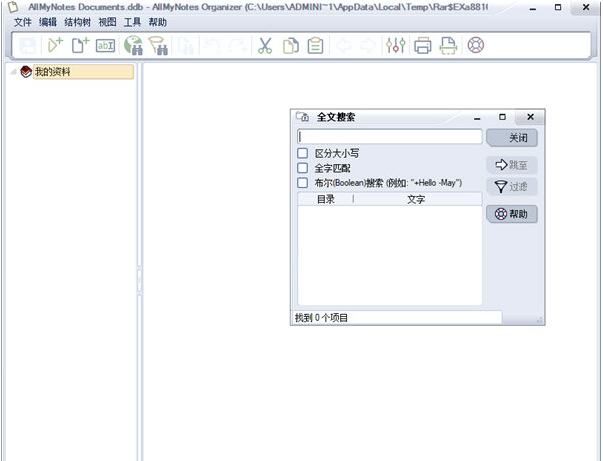Minimize the 全文搜索 dialog

point(477,118)
